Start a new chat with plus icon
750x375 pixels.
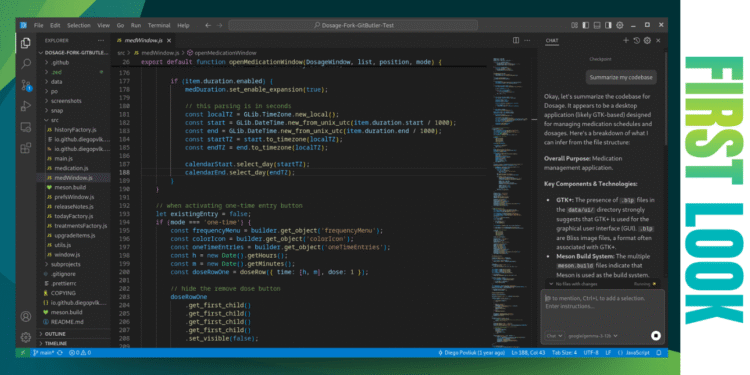coord(626,41)
